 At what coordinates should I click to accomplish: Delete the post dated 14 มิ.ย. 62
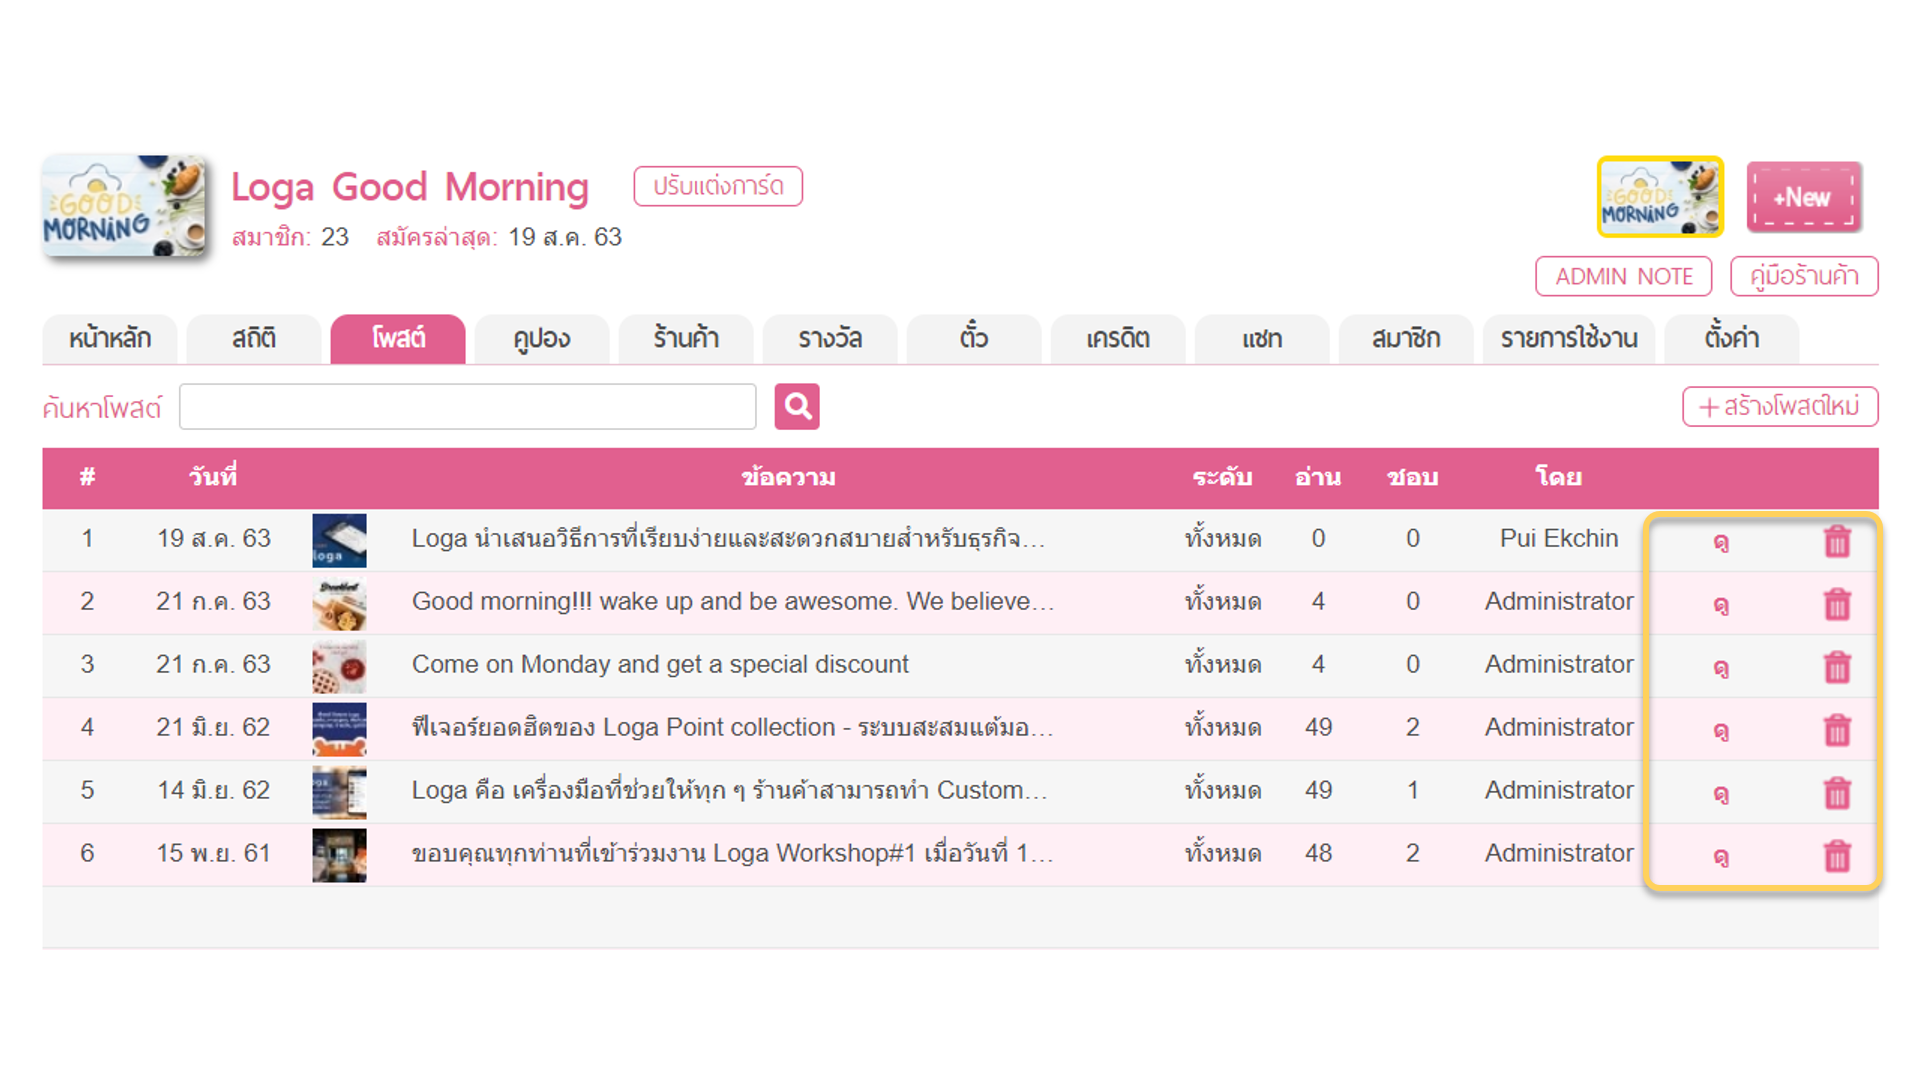point(1837,793)
